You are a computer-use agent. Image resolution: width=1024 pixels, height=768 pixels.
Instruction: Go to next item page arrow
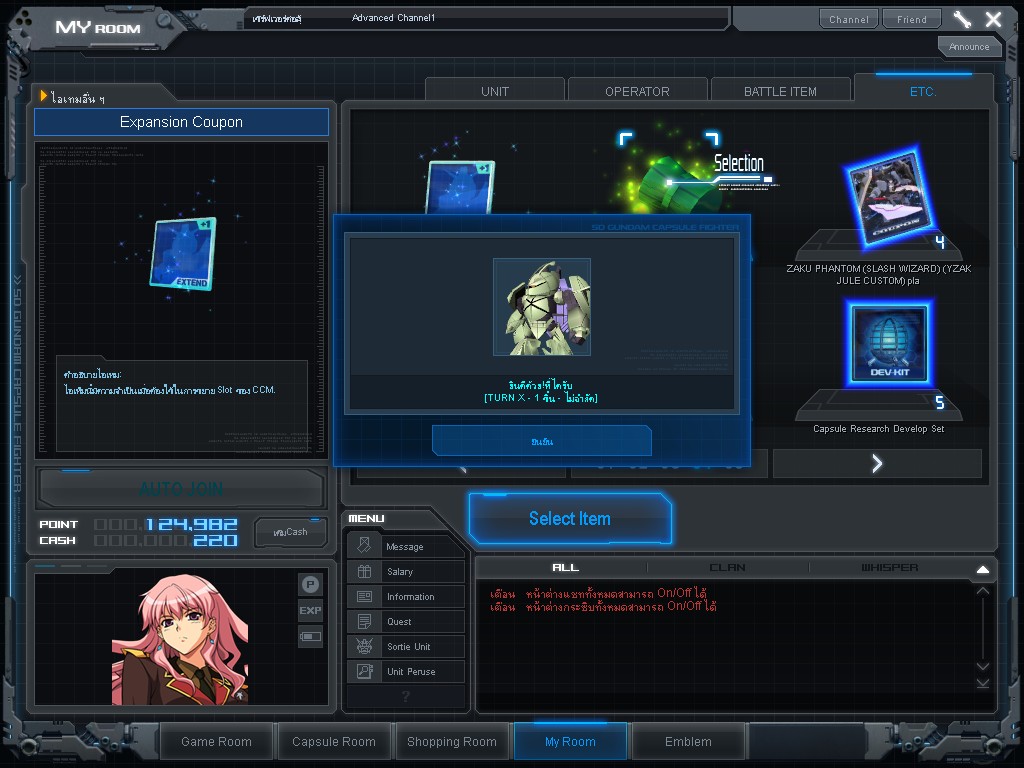(x=877, y=464)
